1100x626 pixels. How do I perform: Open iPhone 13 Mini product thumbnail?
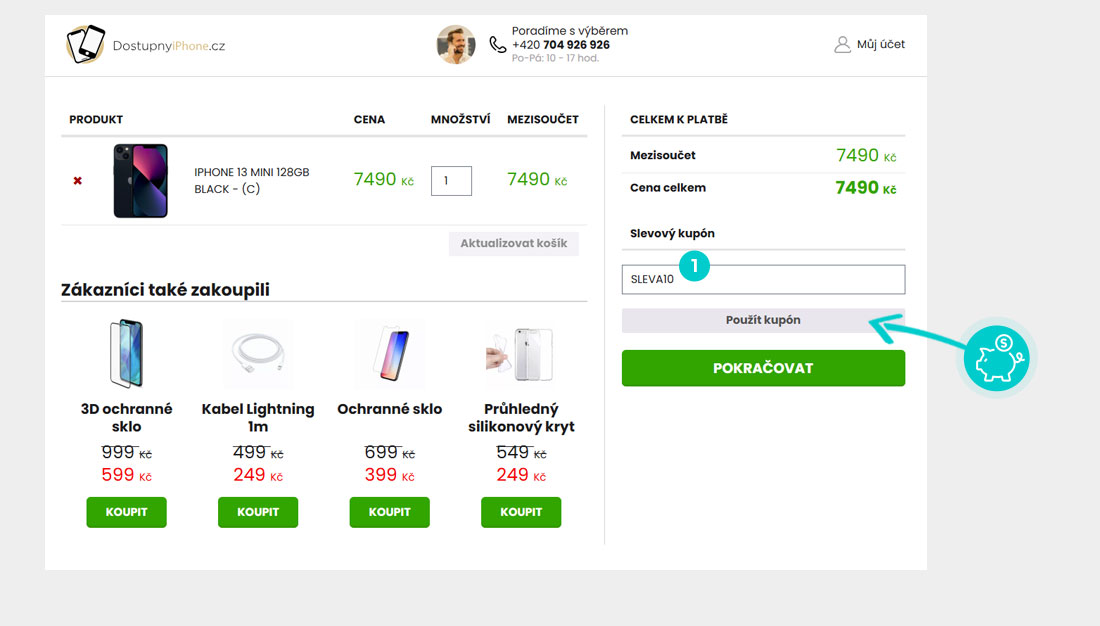point(140,181)
